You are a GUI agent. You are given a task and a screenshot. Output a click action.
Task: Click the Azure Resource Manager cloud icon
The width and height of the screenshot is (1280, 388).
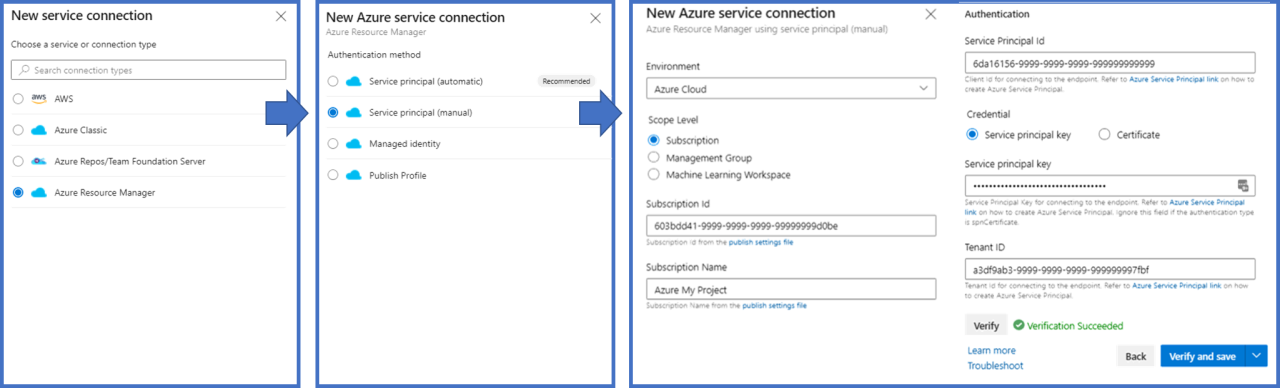click(39, 192)
